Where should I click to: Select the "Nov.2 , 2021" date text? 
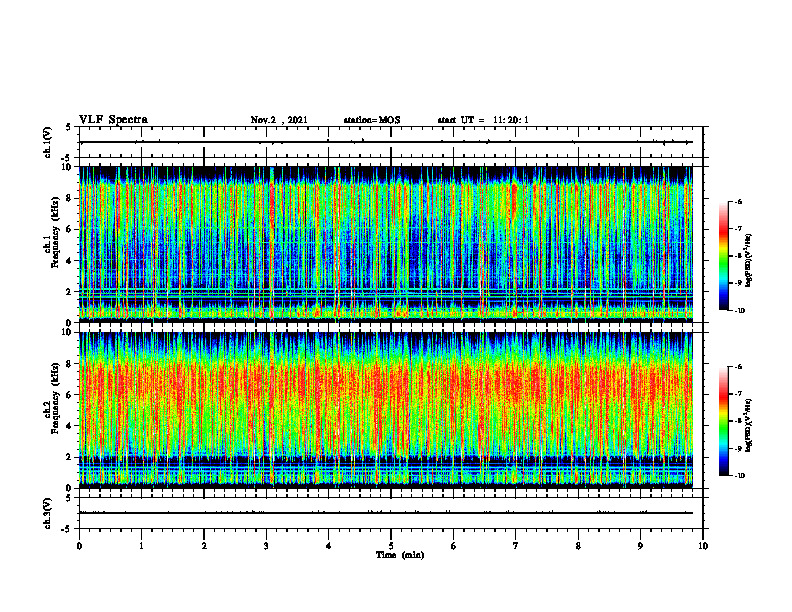coord(279,120)
